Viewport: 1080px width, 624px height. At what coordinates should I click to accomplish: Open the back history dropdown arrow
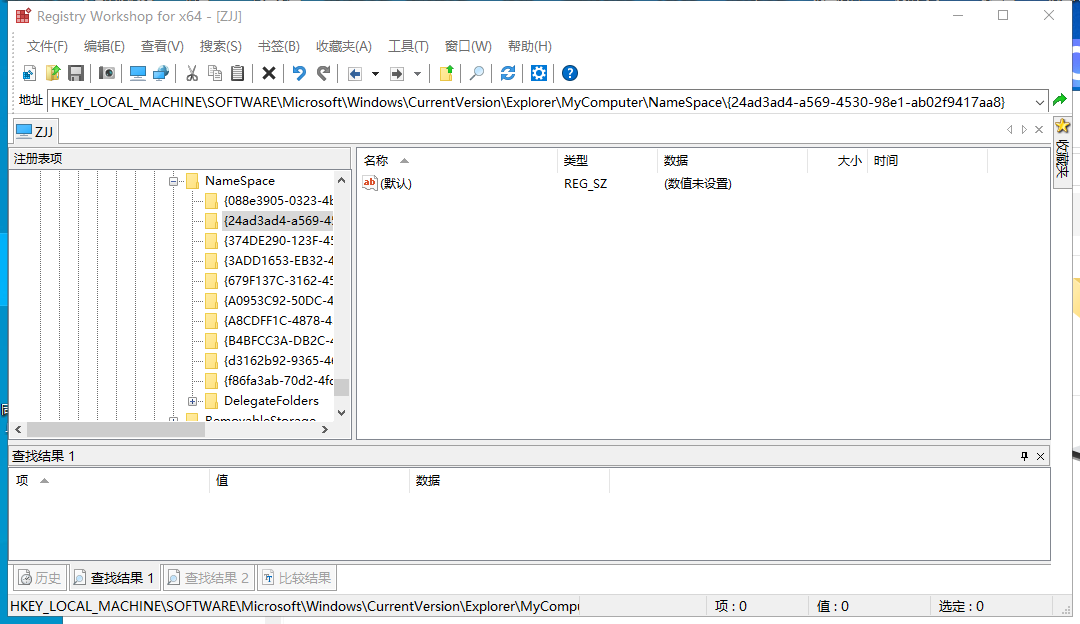coord(375,74)
